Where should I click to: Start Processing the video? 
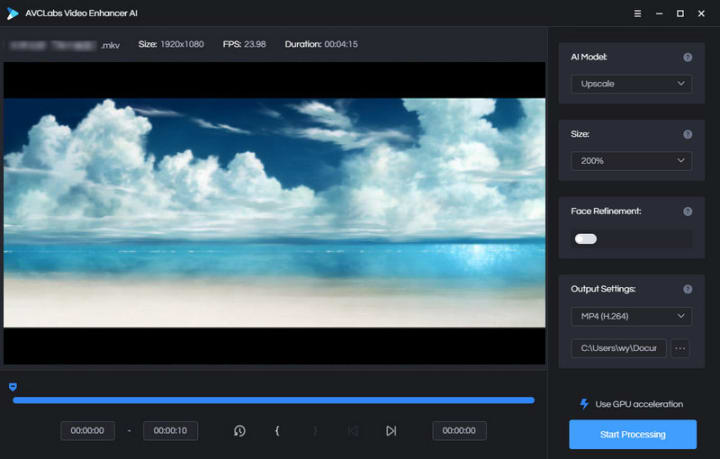(633, 434)
